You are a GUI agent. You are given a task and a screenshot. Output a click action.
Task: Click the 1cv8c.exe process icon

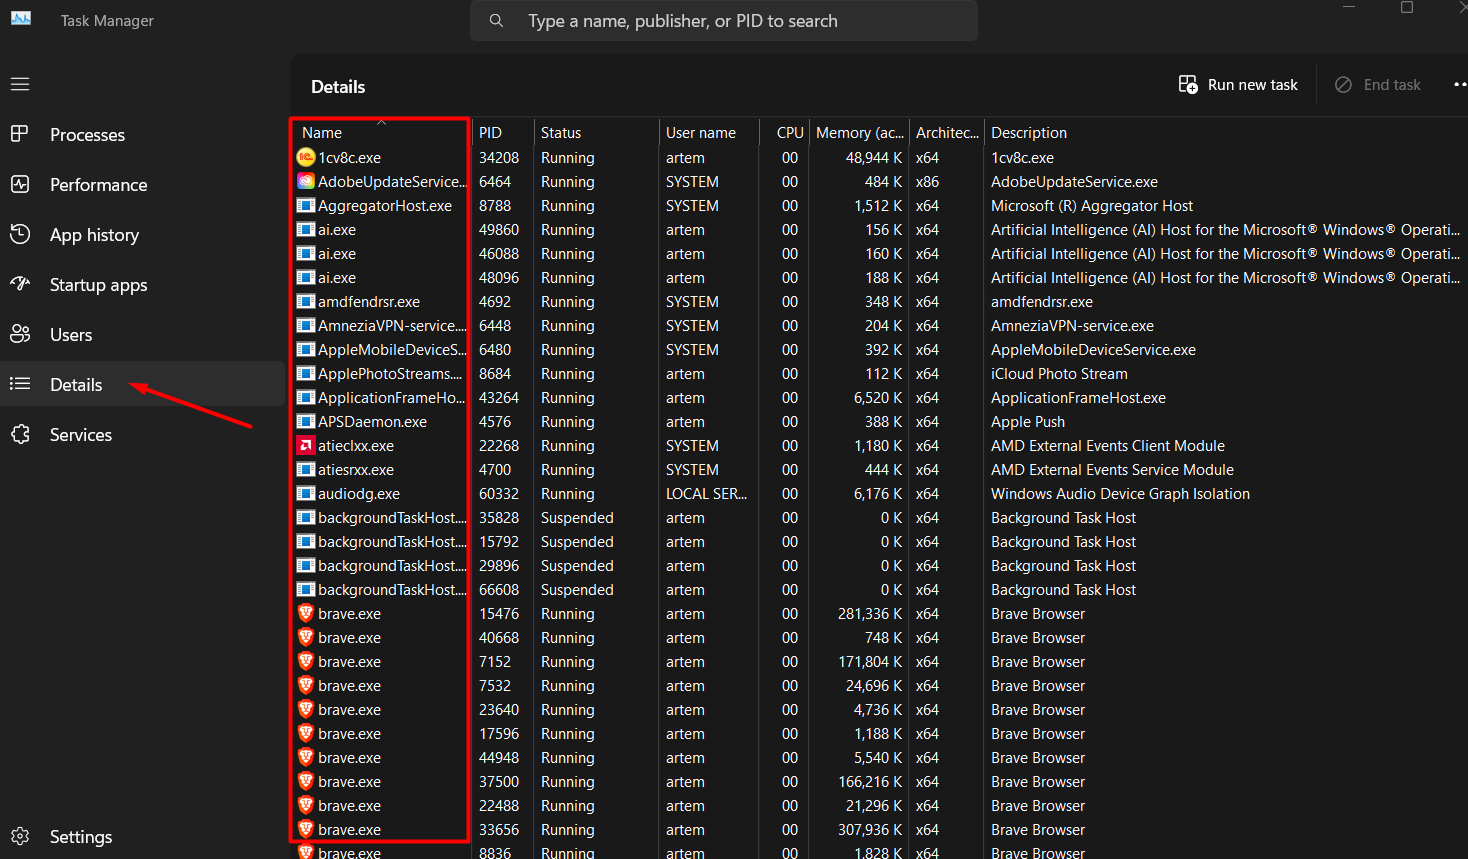pyautogui.click(x=306, y=157)
